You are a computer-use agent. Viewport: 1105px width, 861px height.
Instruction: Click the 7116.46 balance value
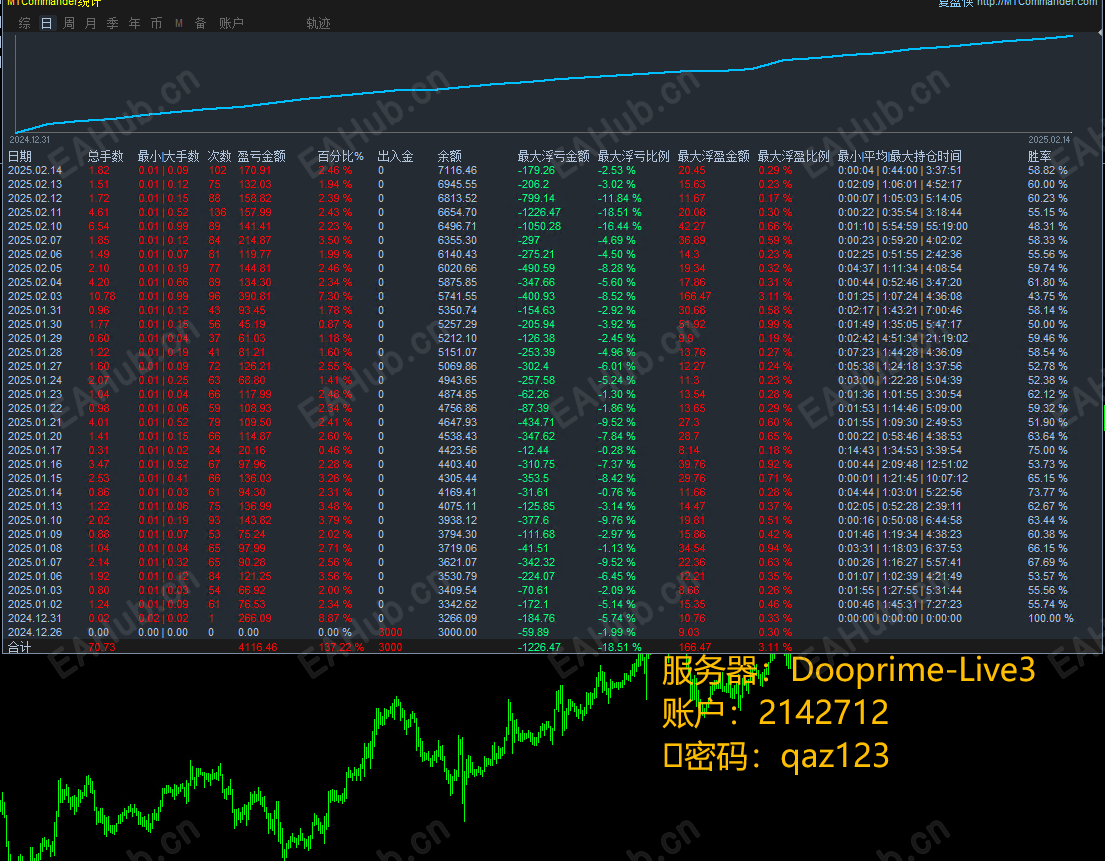pos(457,170)
